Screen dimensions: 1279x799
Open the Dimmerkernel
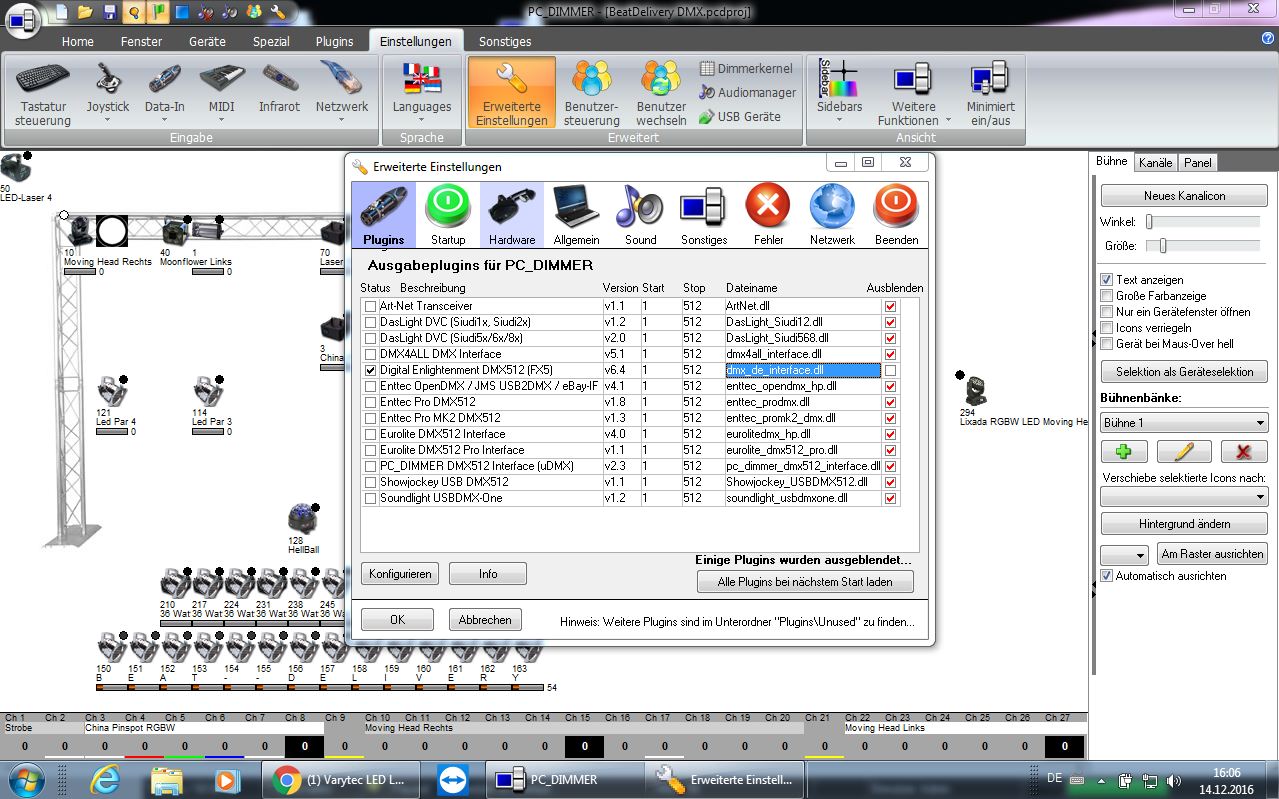click(746, 69)
